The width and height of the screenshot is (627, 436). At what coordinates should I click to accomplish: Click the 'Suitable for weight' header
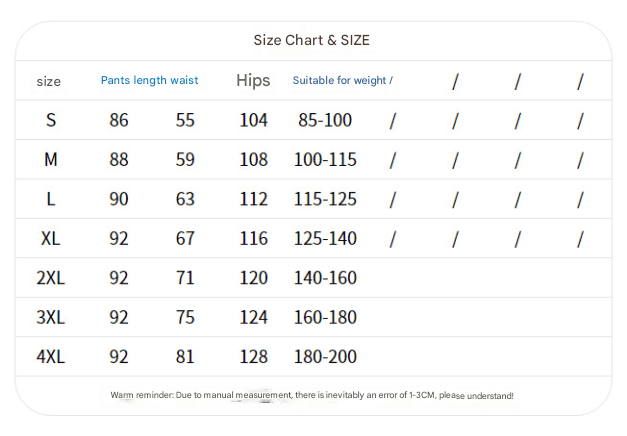(x=339, y=81)
